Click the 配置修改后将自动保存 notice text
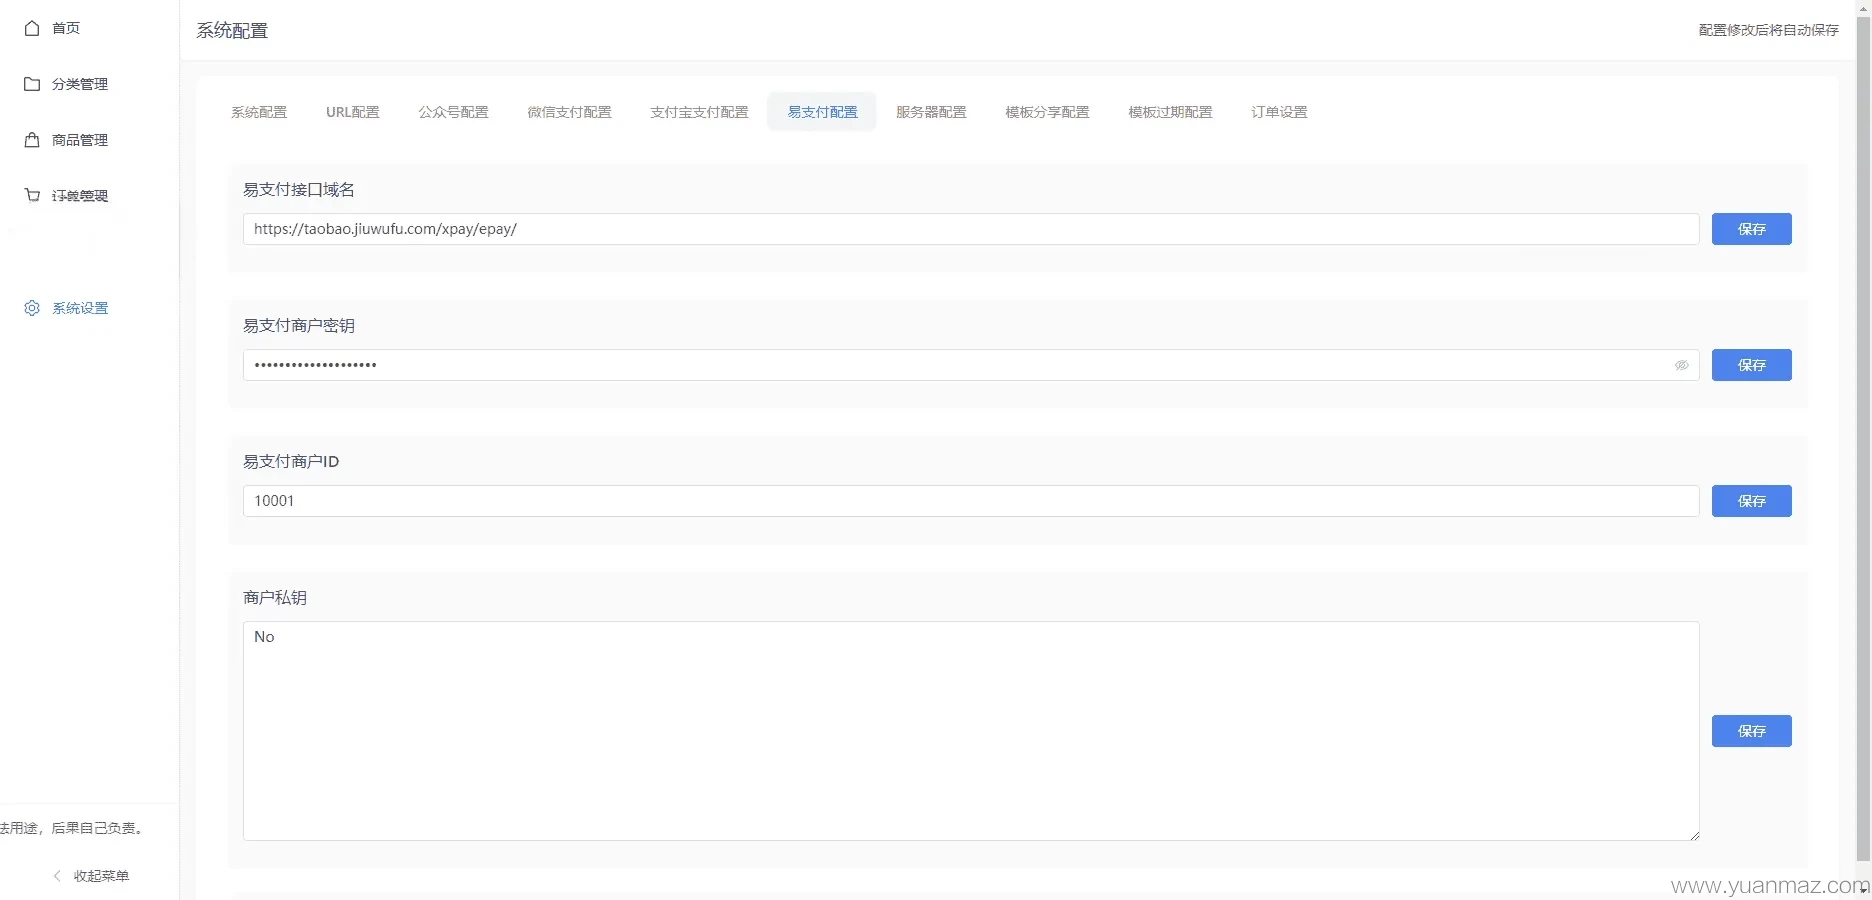 (x=1768, y=30)
